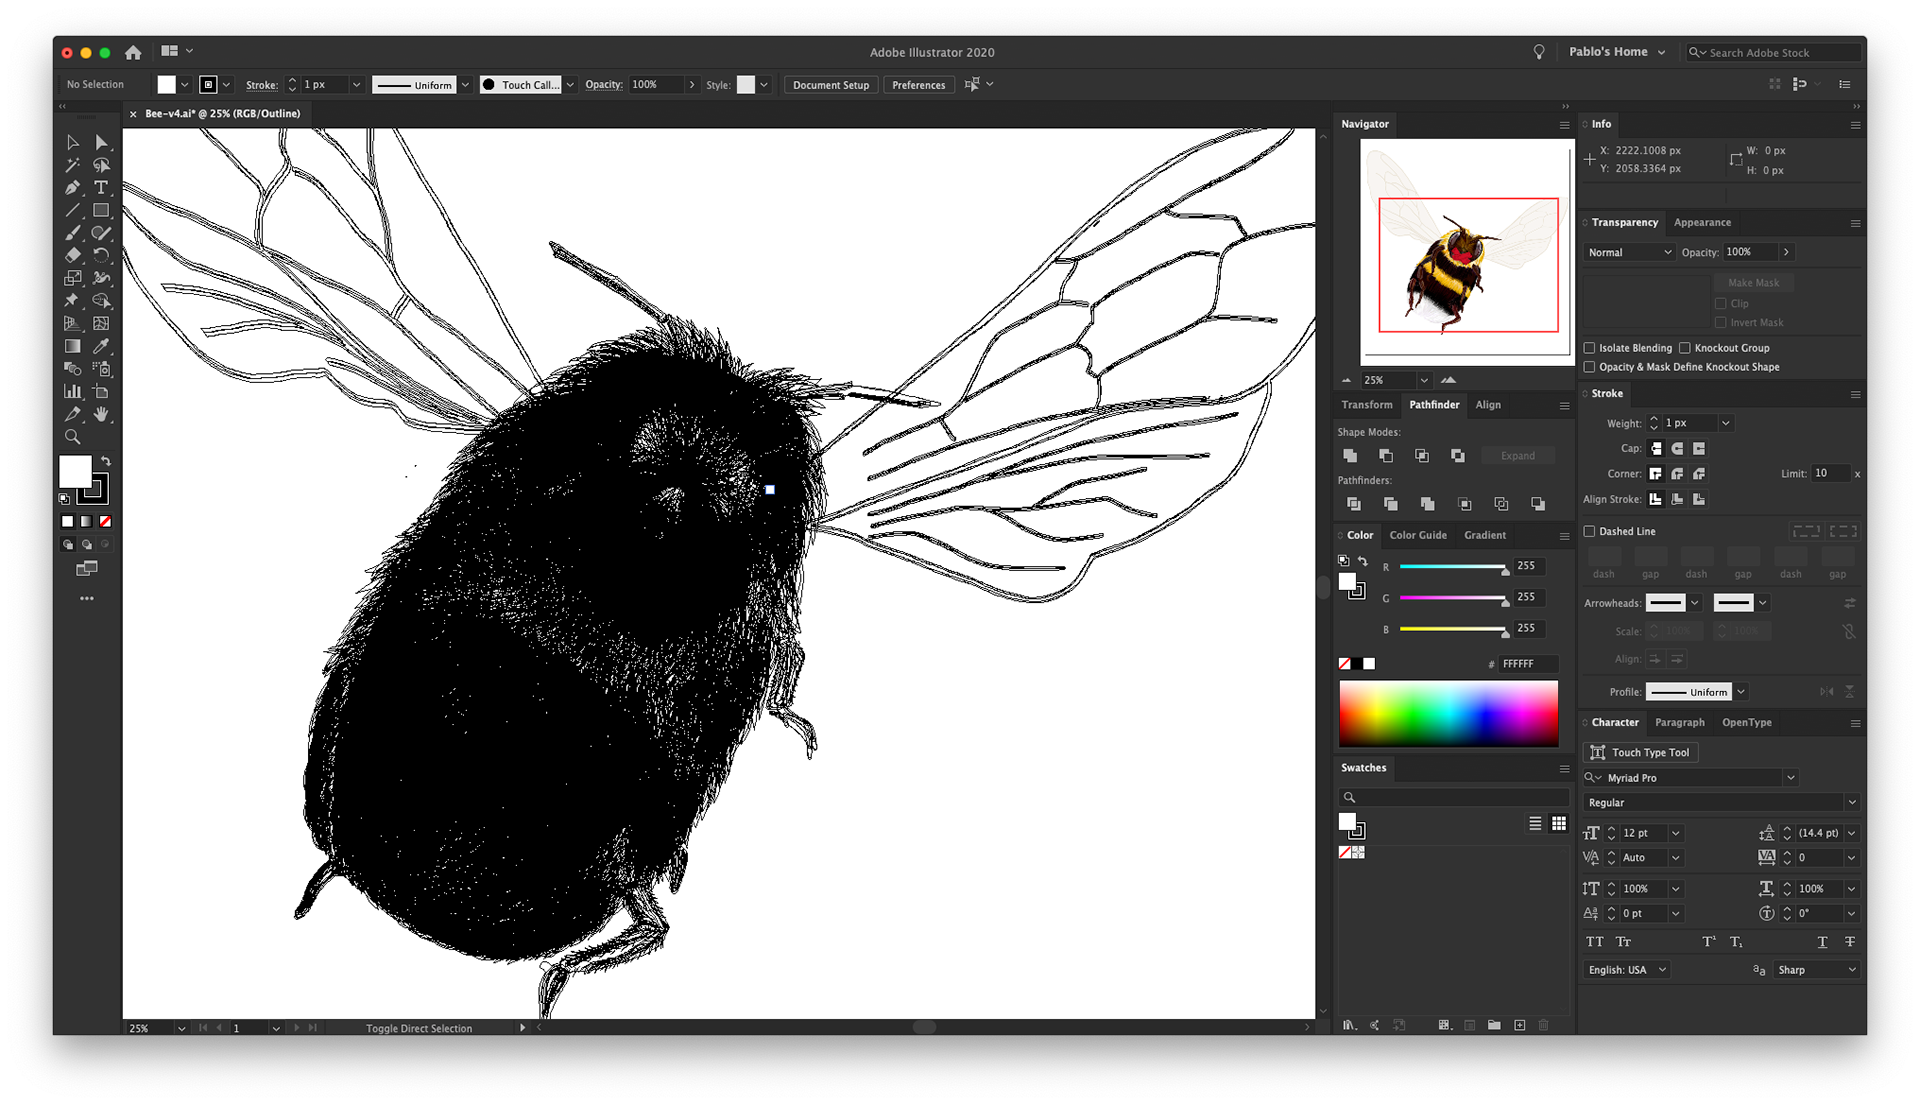Pick the Hand tool

click(x=101, y=414)
